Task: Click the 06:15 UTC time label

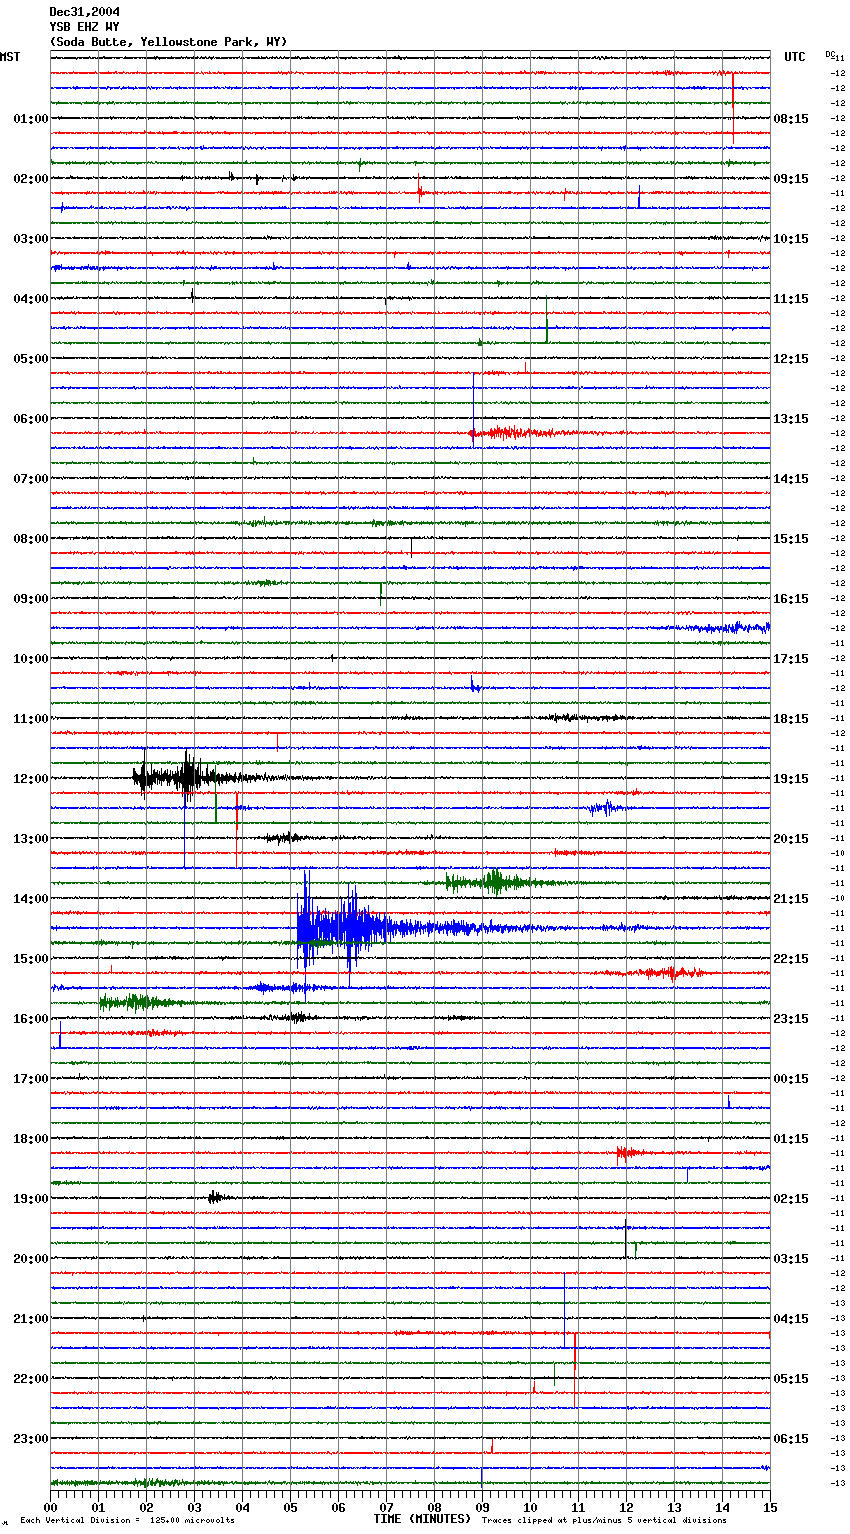Action: click(x=791, y=1438)
